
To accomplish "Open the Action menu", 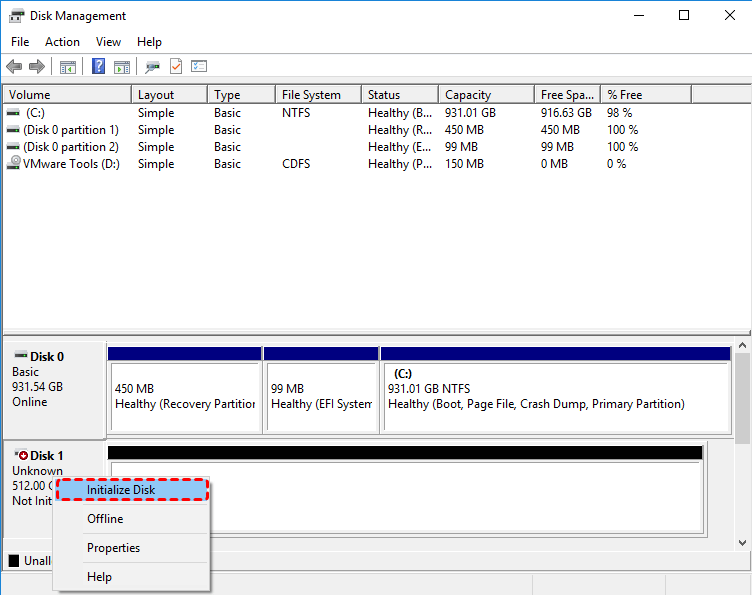I will (x=62, y=42).
